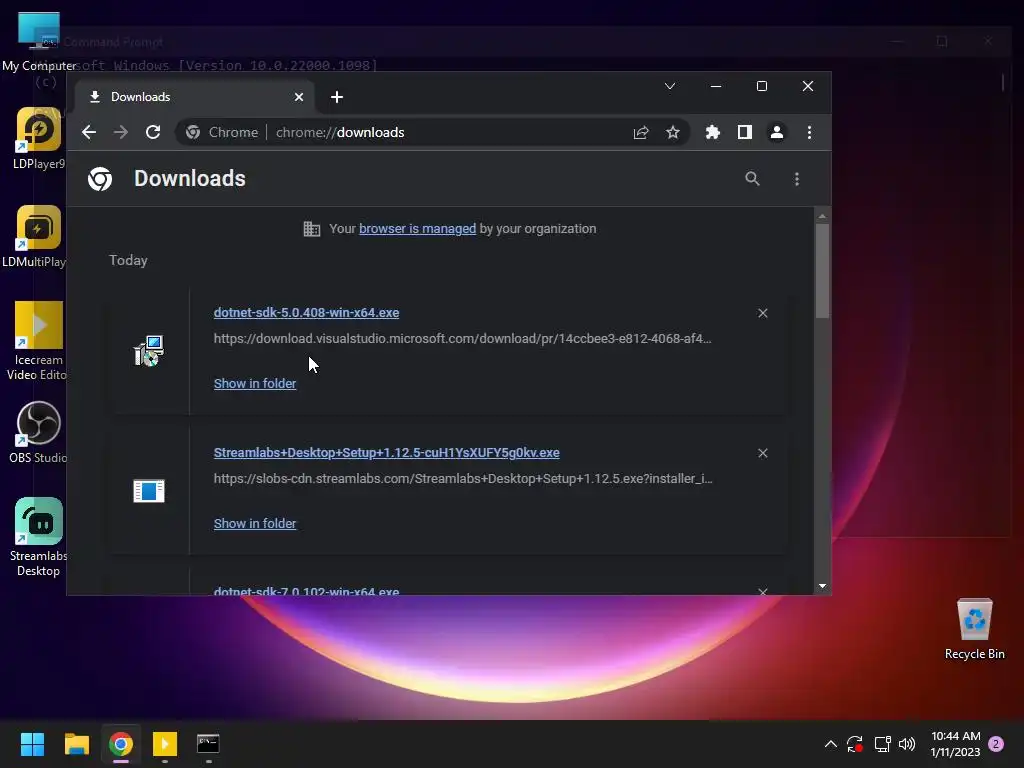Open File Explorer from taskbar

point(76,744)
